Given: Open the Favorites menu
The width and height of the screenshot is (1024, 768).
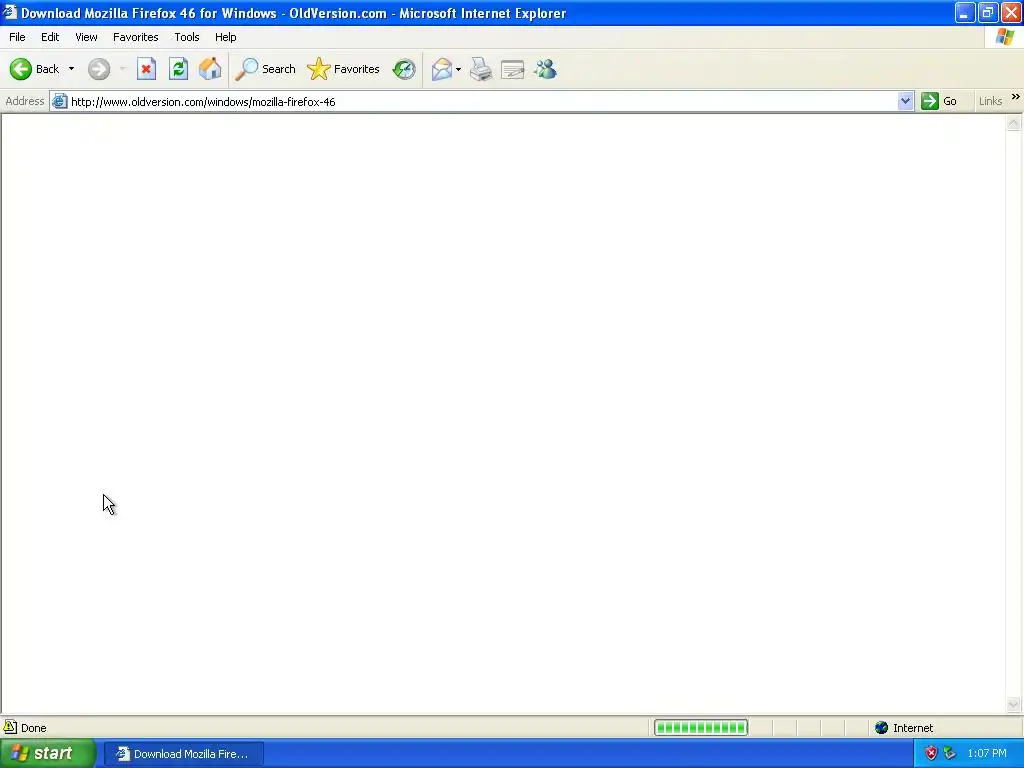Looking at the screenshot, I should click(136, 37).
